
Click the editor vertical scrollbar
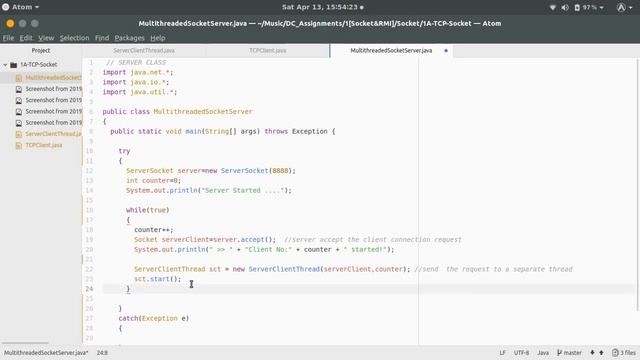[638, 185]
